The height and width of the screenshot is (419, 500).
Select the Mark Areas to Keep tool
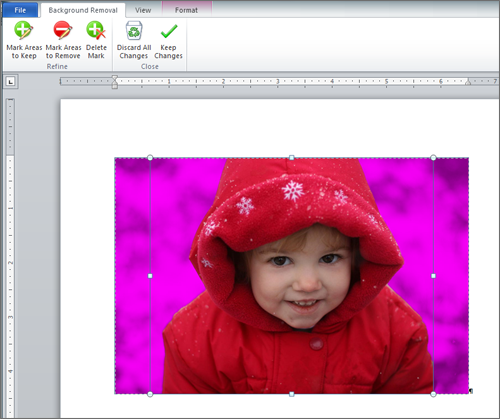coord(24,40)
